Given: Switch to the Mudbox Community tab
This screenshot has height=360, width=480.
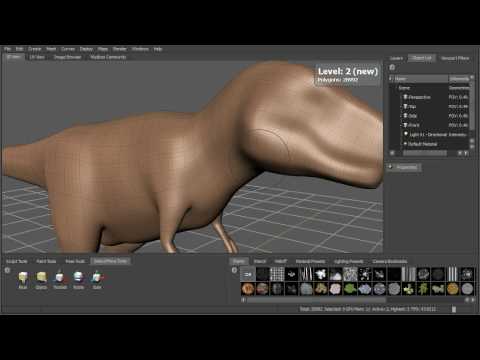Looking at the screenshot, I should coord(108,57).
